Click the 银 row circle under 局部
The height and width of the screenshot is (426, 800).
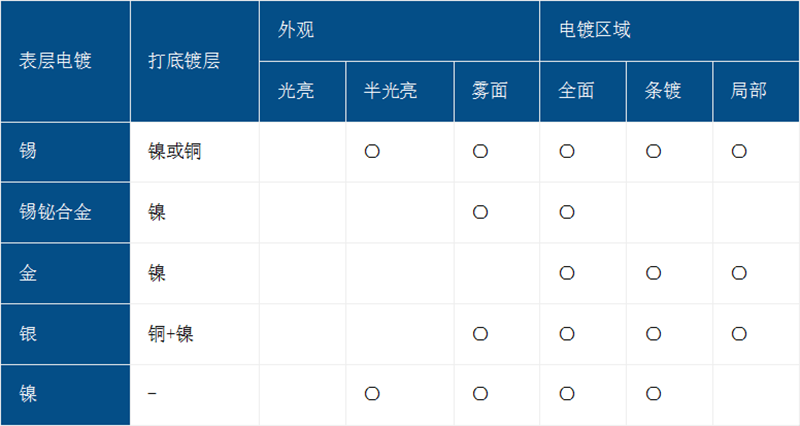coord(740,334)
